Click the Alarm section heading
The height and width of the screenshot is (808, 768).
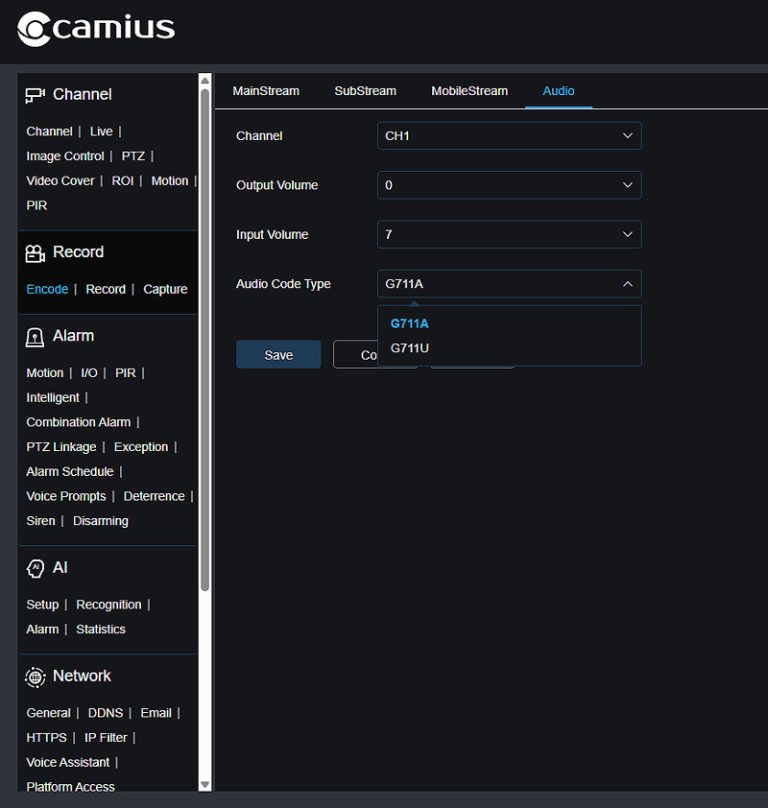[73, 336]
